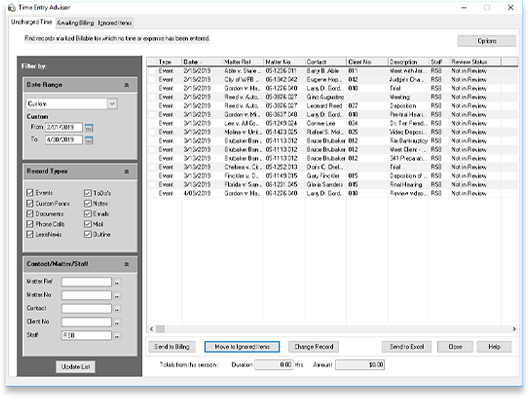This screenshot has height=398, width=529.
Task: Click the right arrow of the horizontal scrollbar
Action: pyautogui.click(x=514, y=329)
